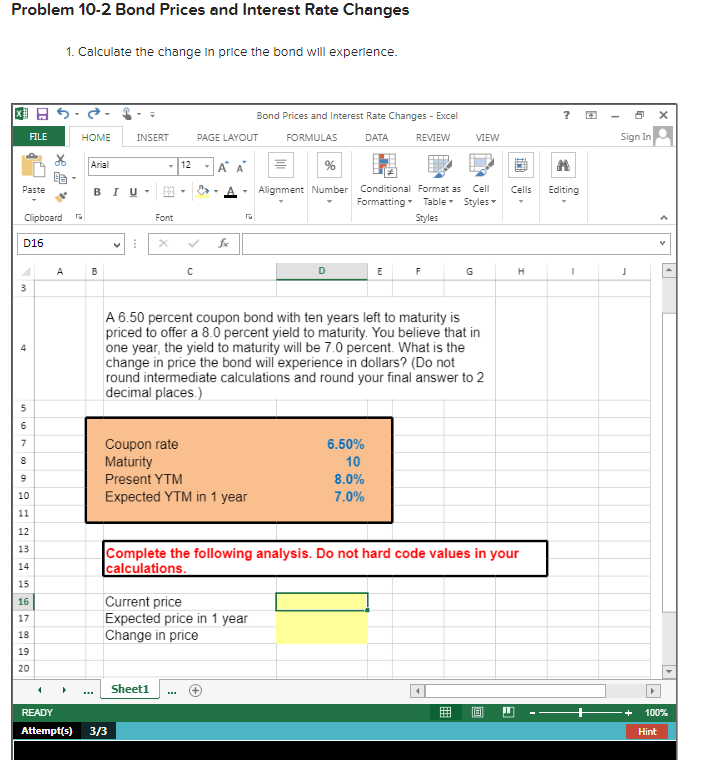Open Clipboard dialog launcher
Viewport: 708px width, 771px height.
tap(79, 216)
